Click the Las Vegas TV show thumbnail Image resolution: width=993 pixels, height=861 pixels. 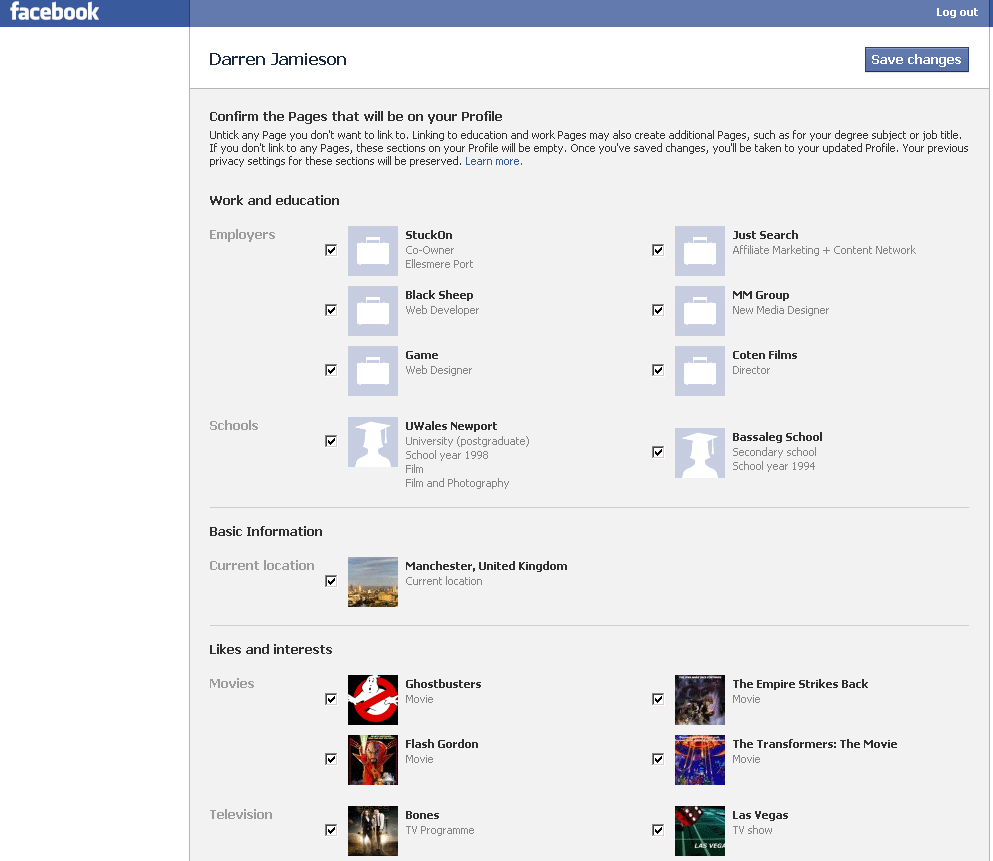(700, 831)
